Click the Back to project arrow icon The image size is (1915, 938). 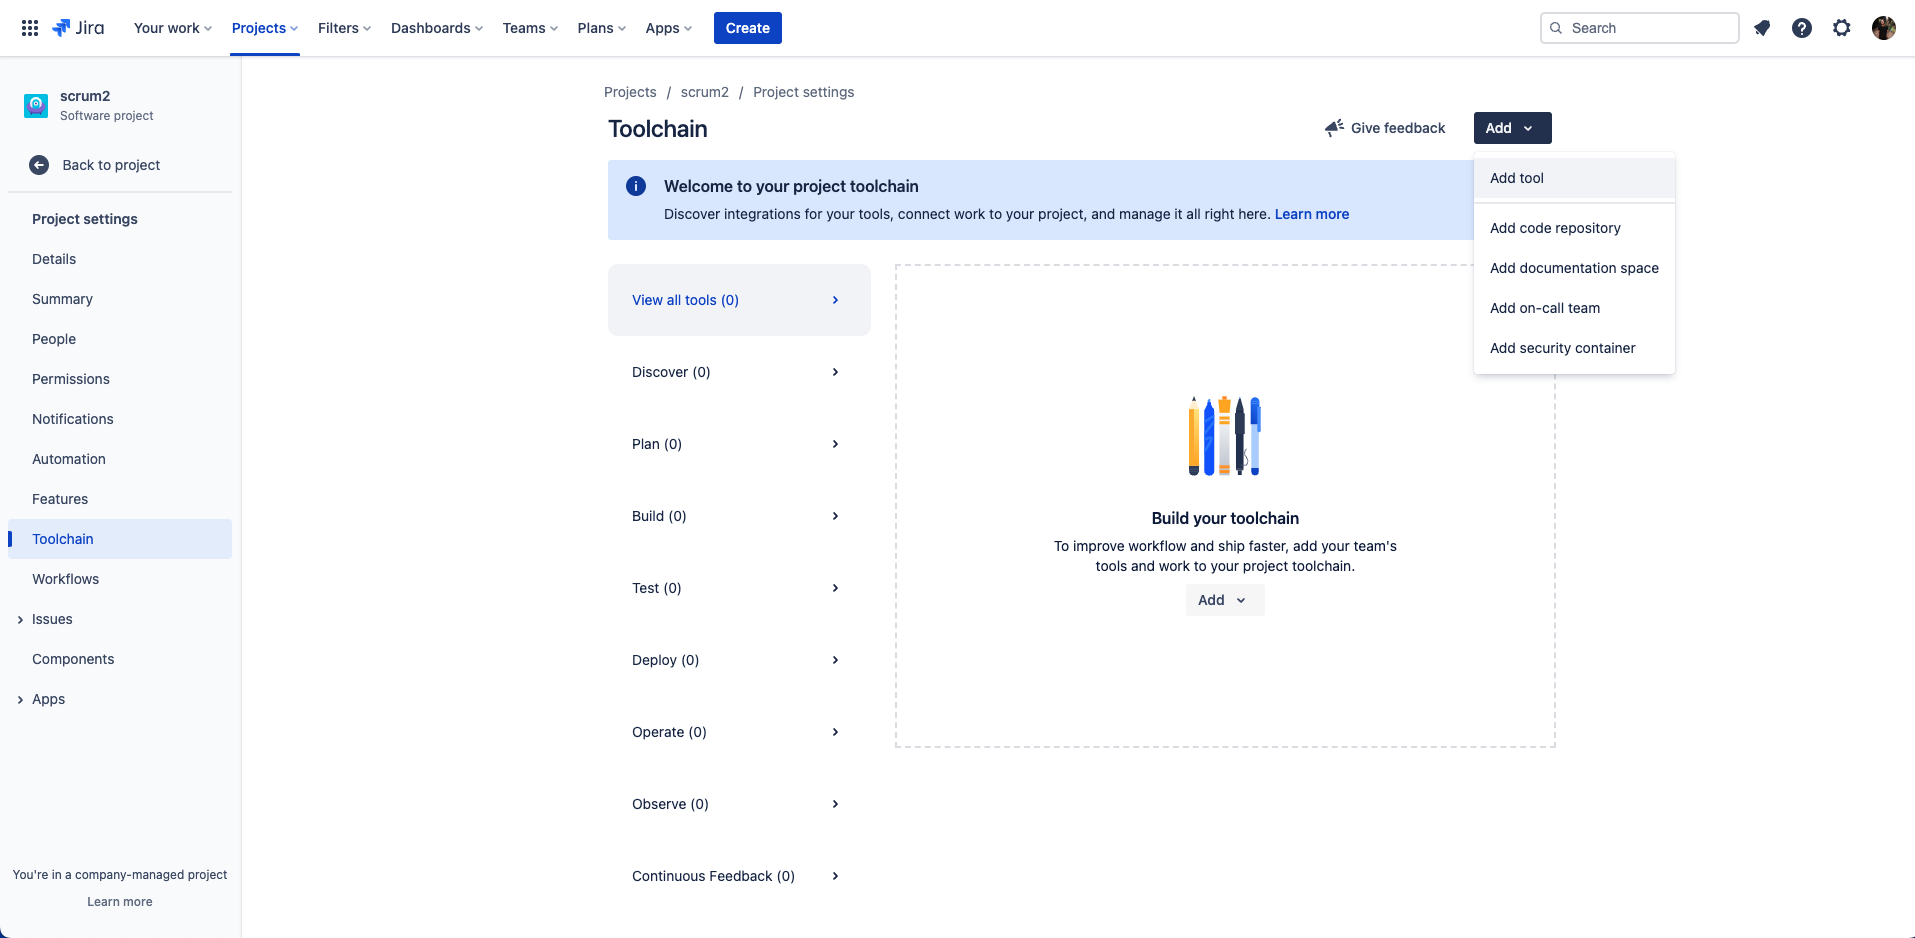click(x=39, y=165)
